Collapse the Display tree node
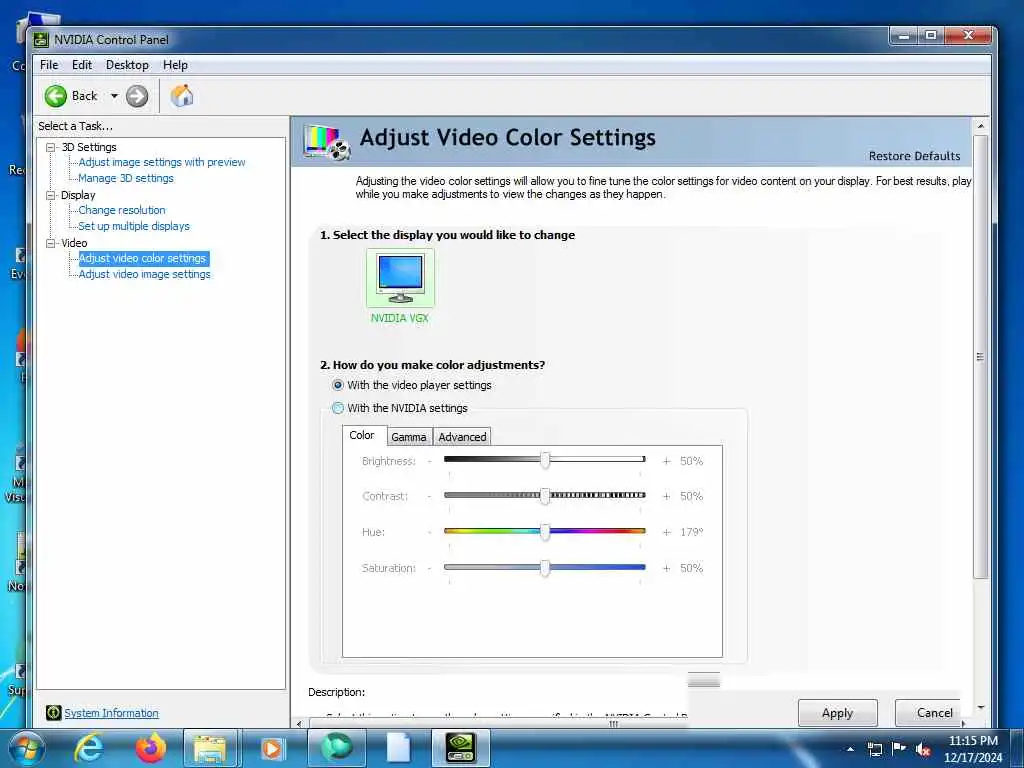 50,195
